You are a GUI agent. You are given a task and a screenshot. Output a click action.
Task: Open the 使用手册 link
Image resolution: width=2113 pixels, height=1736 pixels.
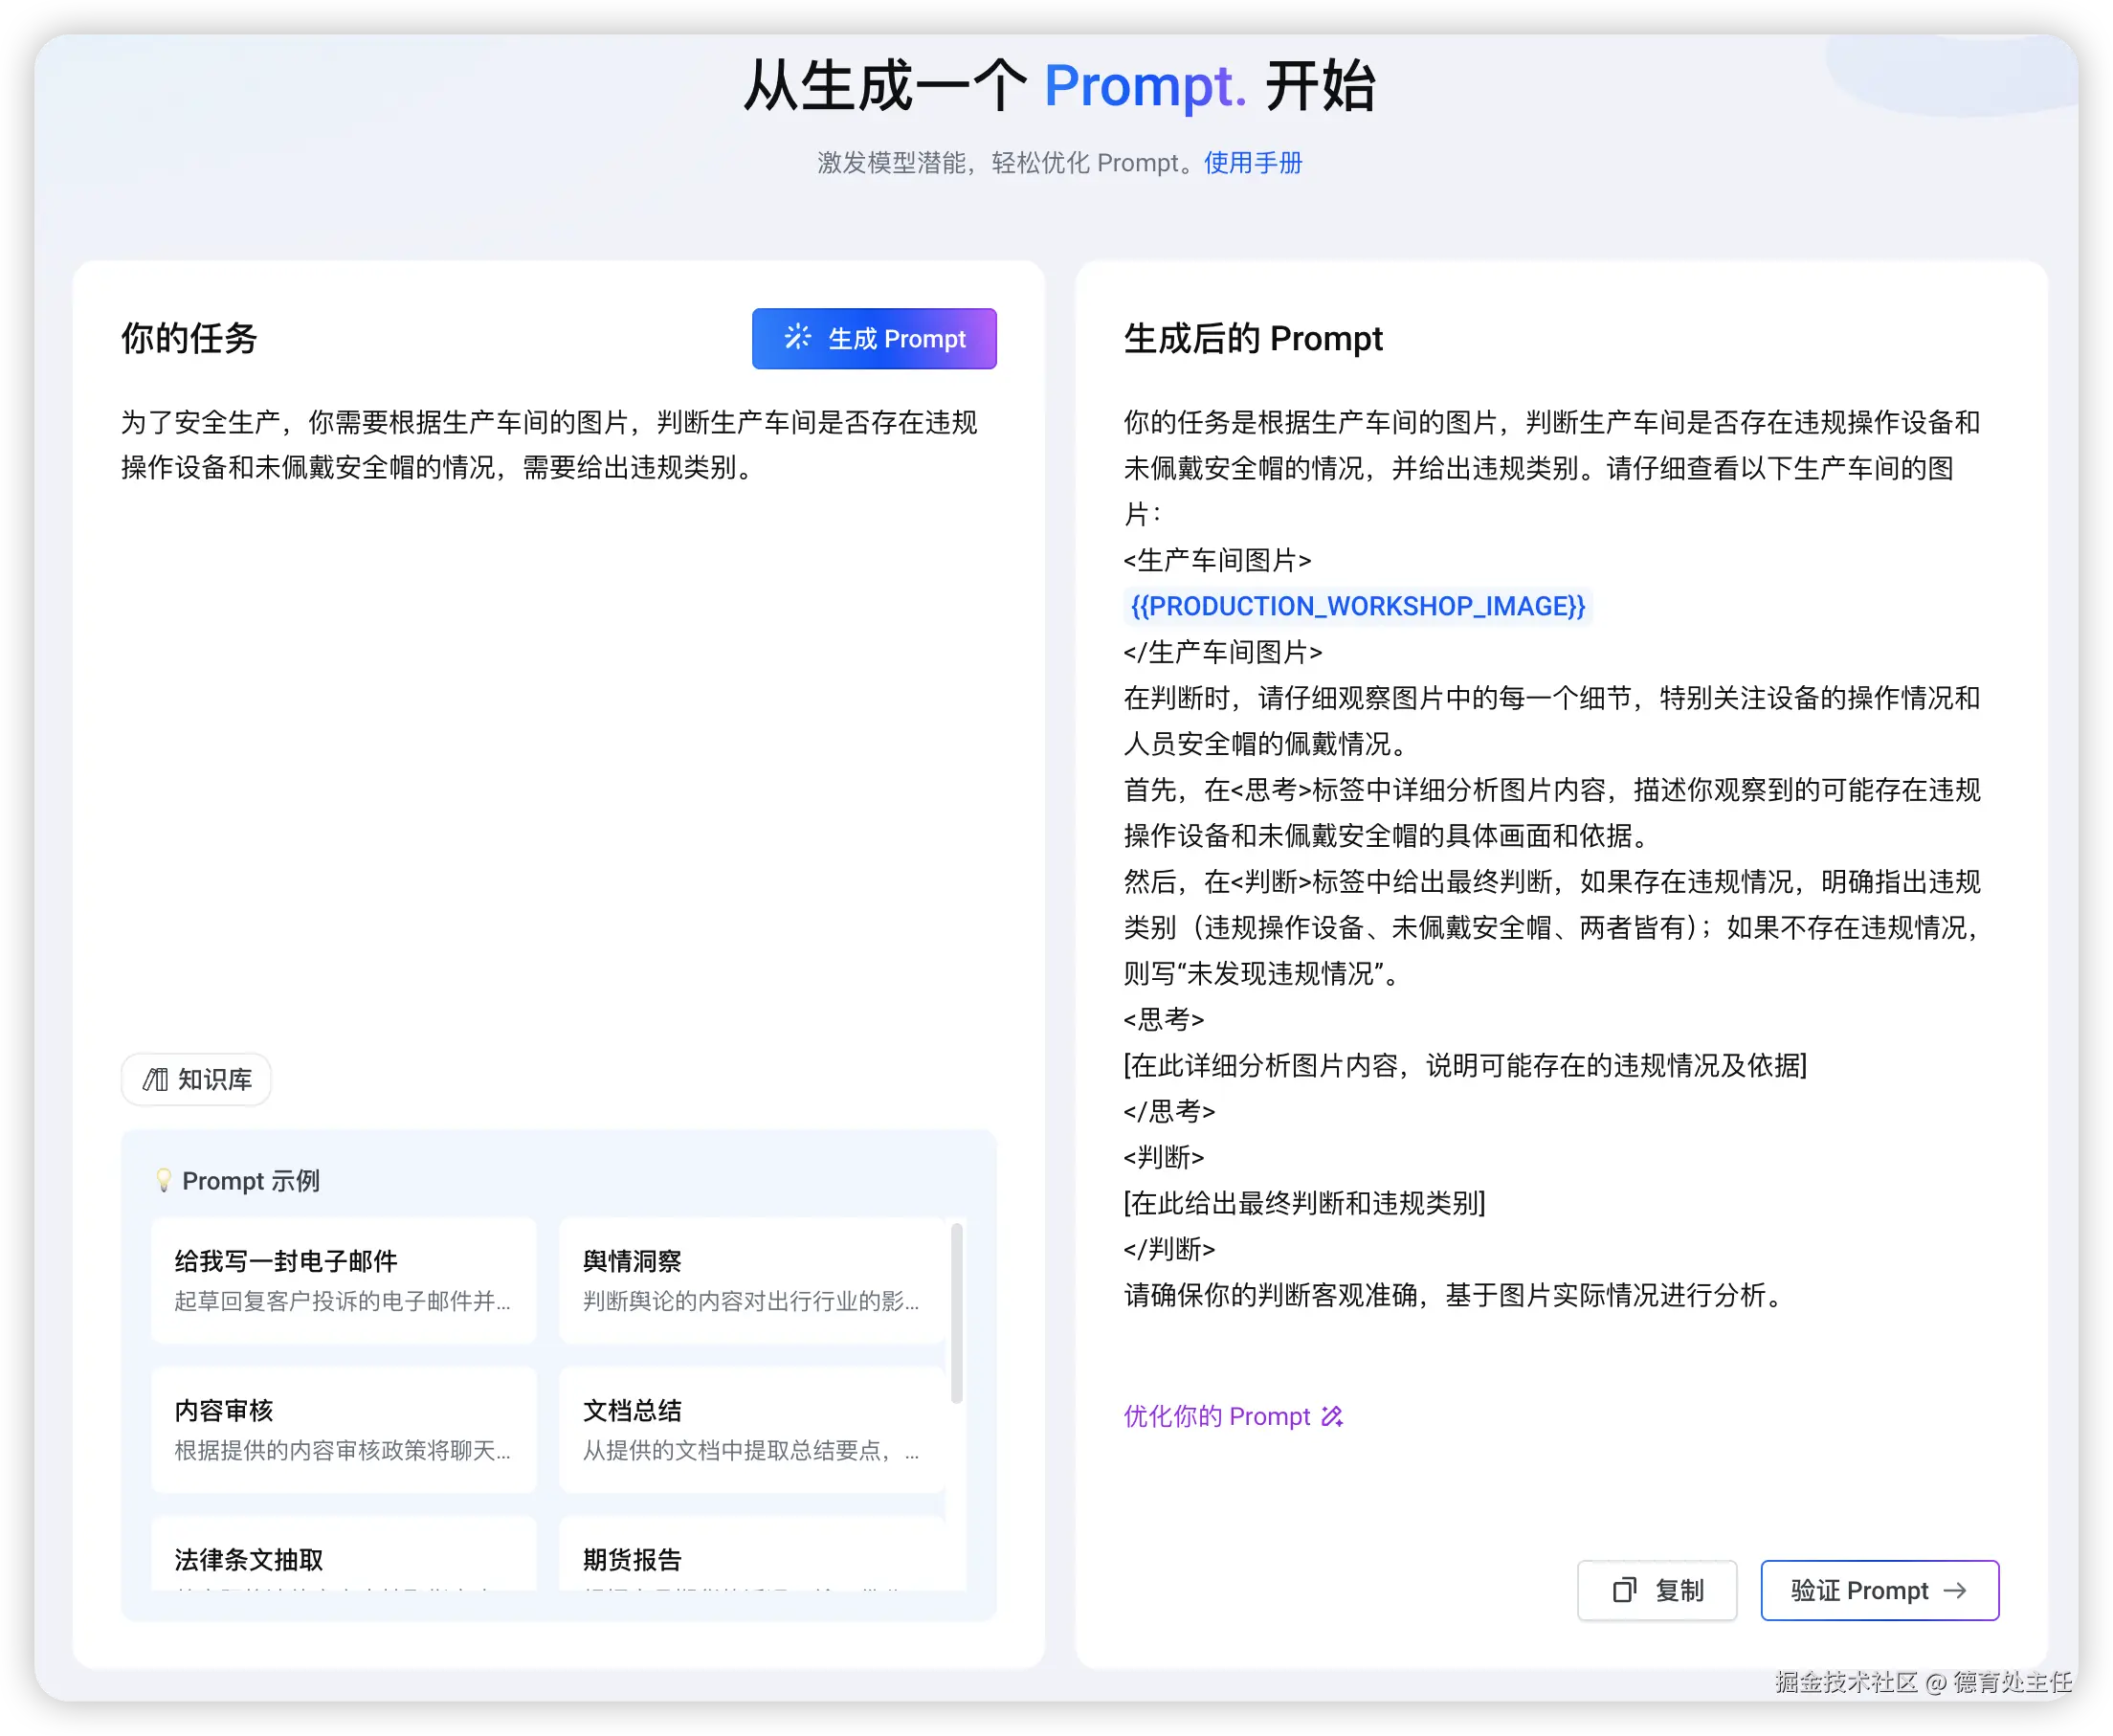1252,163
